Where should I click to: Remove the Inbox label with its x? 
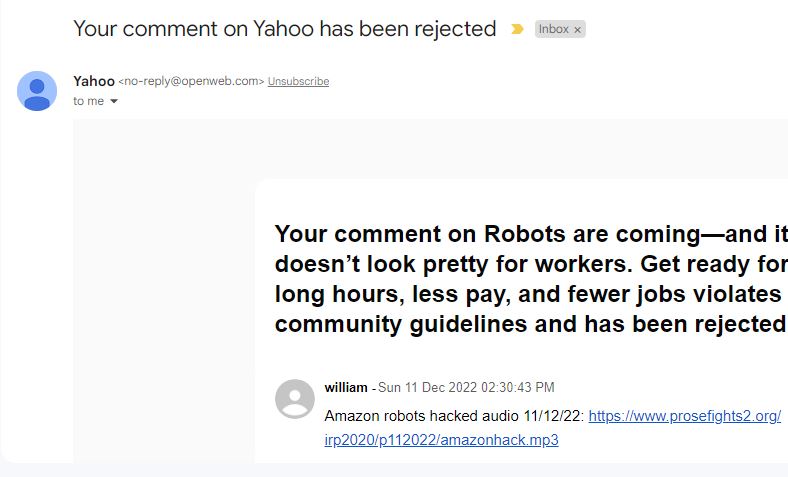coord(577,30)
